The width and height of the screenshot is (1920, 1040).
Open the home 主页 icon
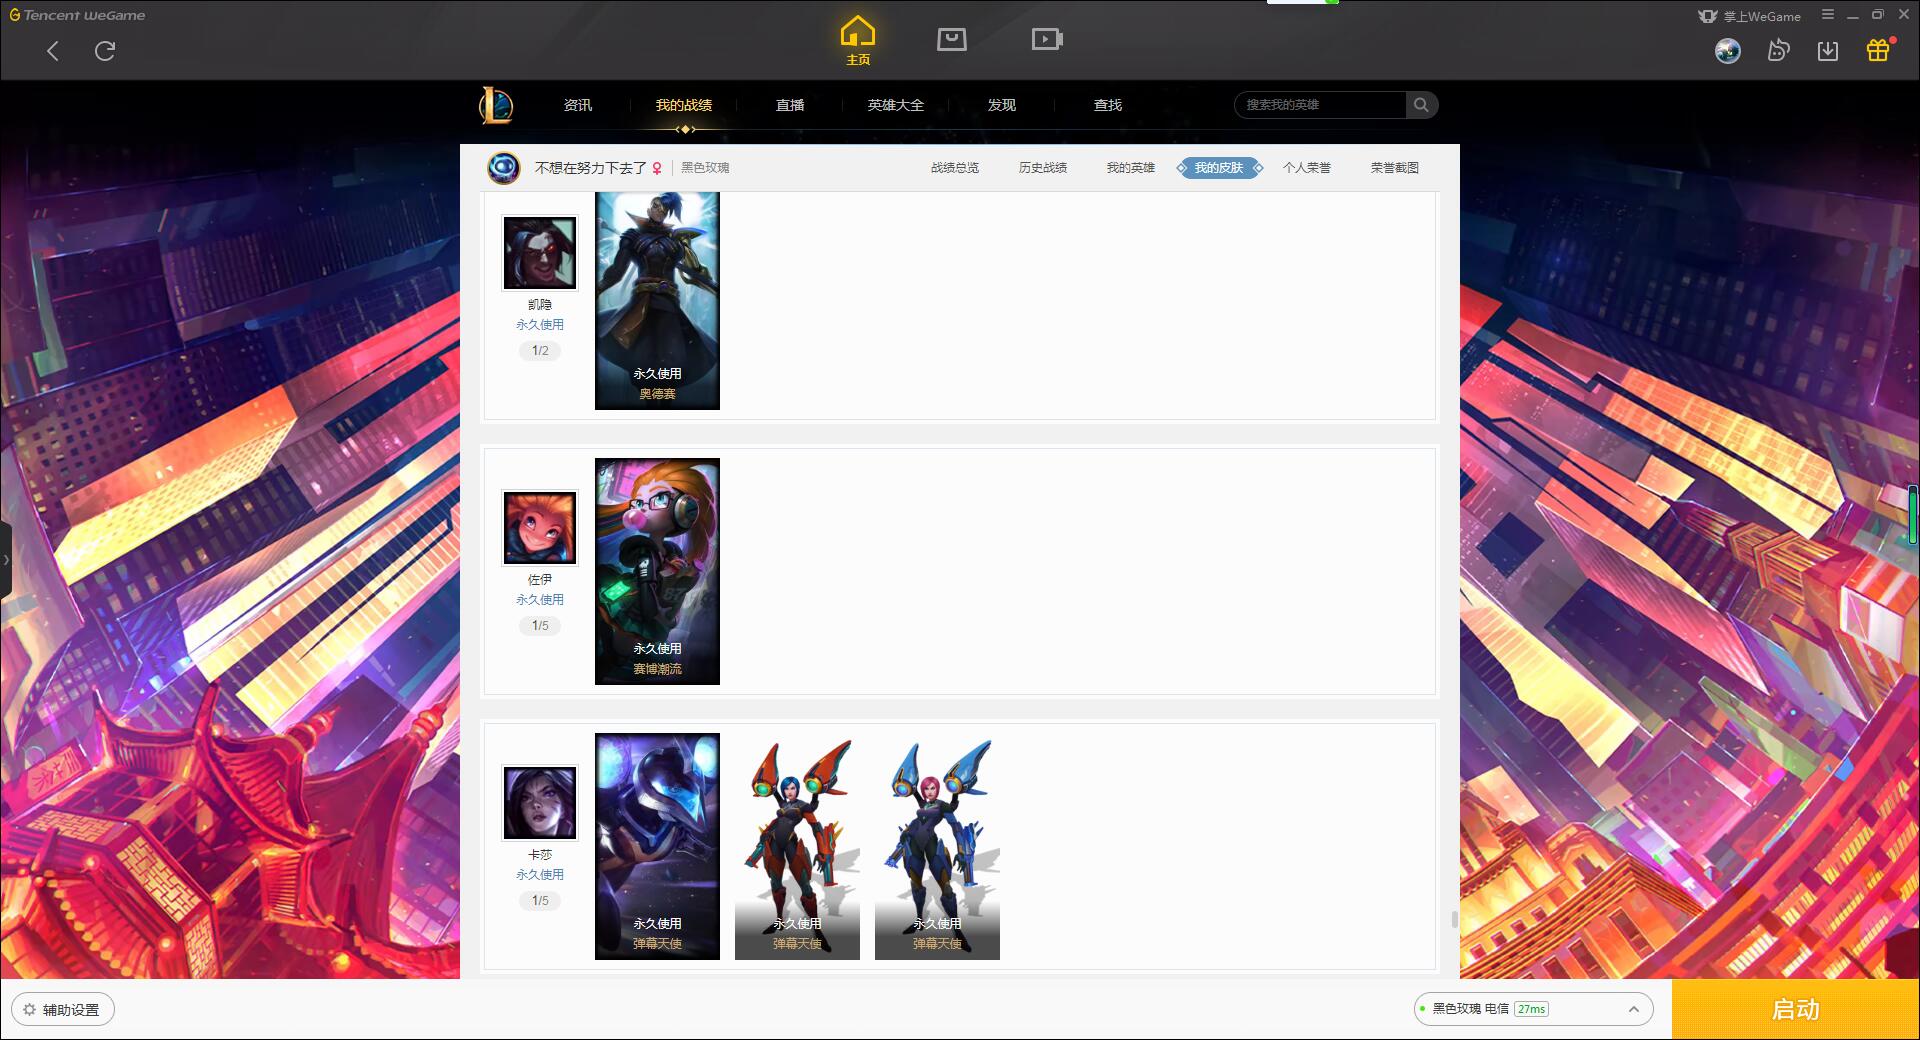[857, 41]
